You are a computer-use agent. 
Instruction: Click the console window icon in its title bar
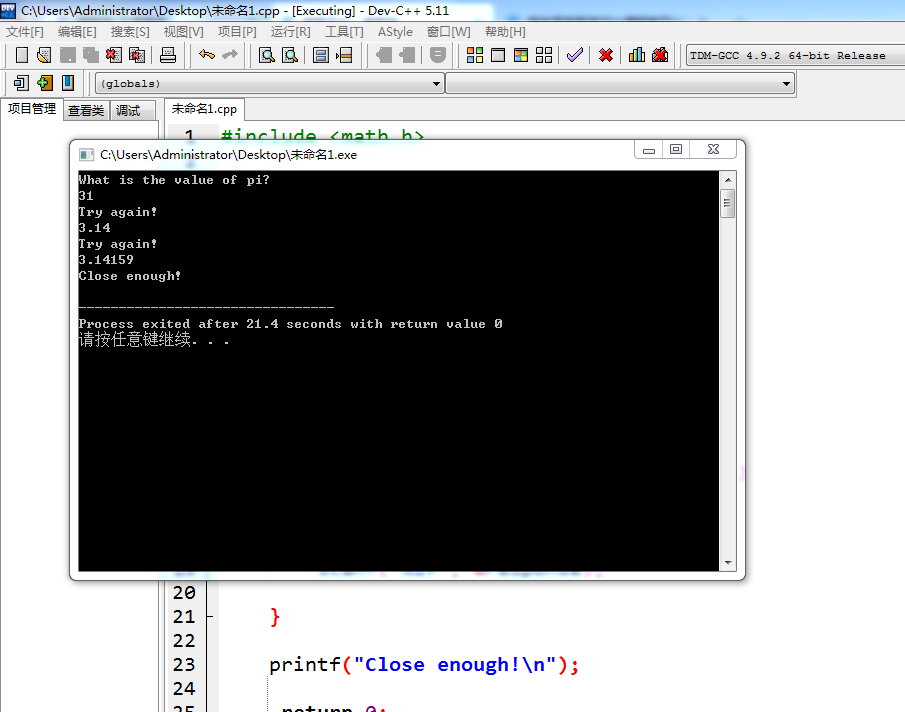coord(87,155)
